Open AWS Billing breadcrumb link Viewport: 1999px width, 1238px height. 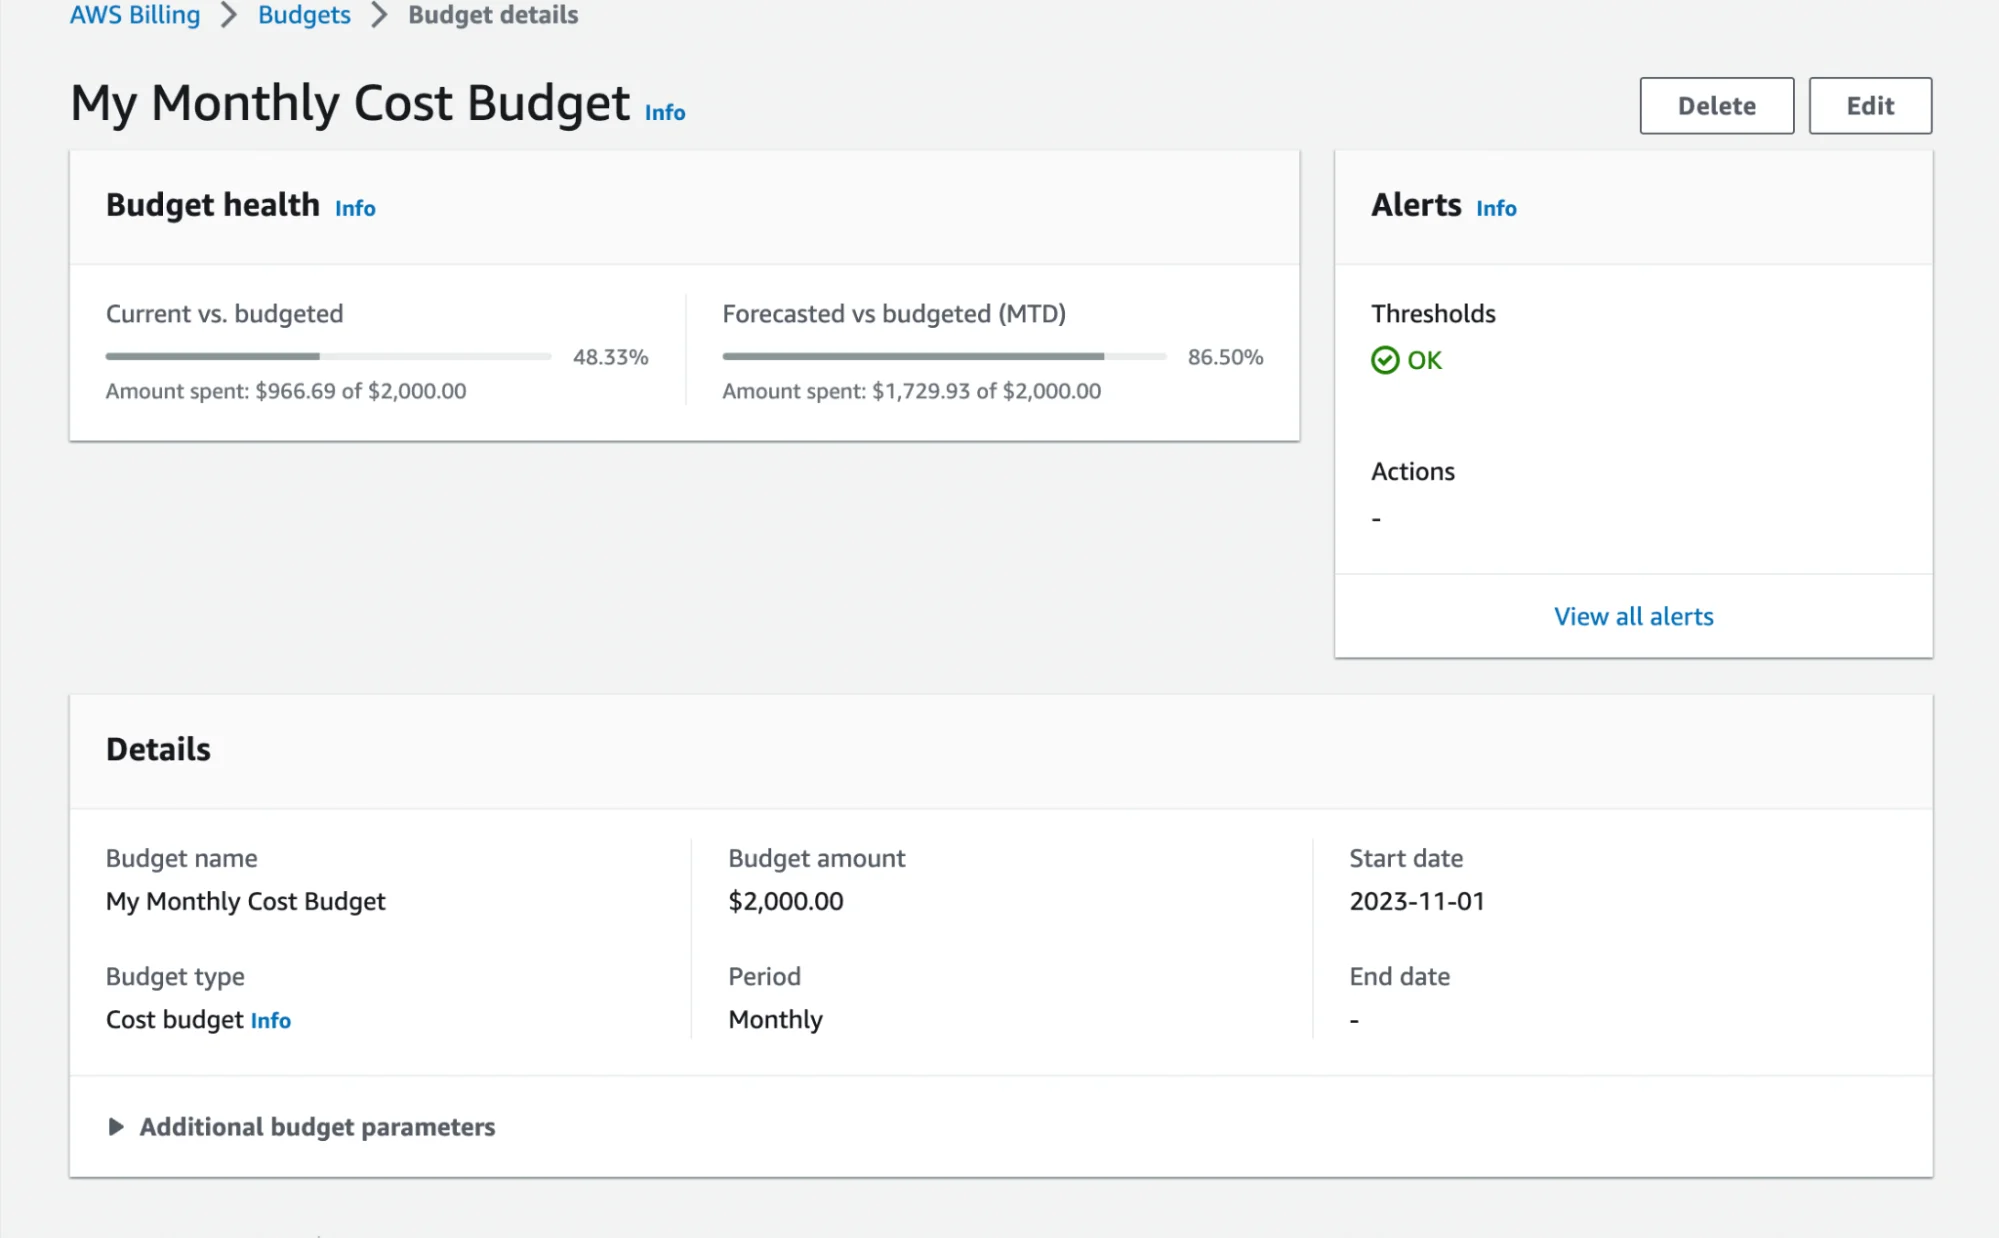(135, 15)
